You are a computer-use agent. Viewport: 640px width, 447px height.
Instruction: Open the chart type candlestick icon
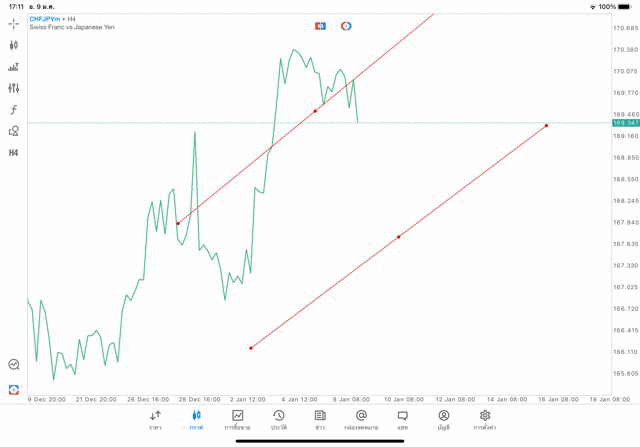click(14, 45)
